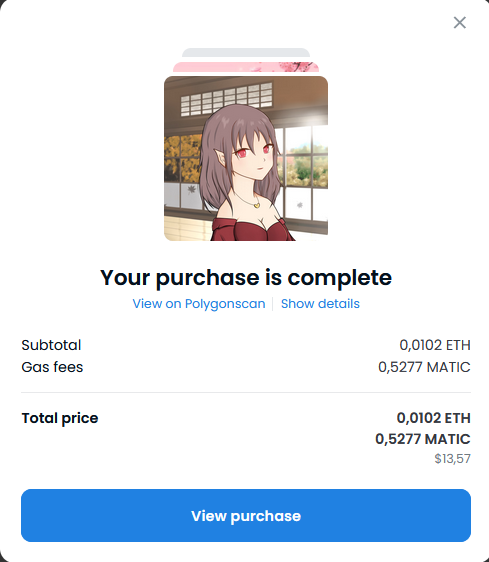Select the gray stacked card at top
489x562 pixels.
246,53
